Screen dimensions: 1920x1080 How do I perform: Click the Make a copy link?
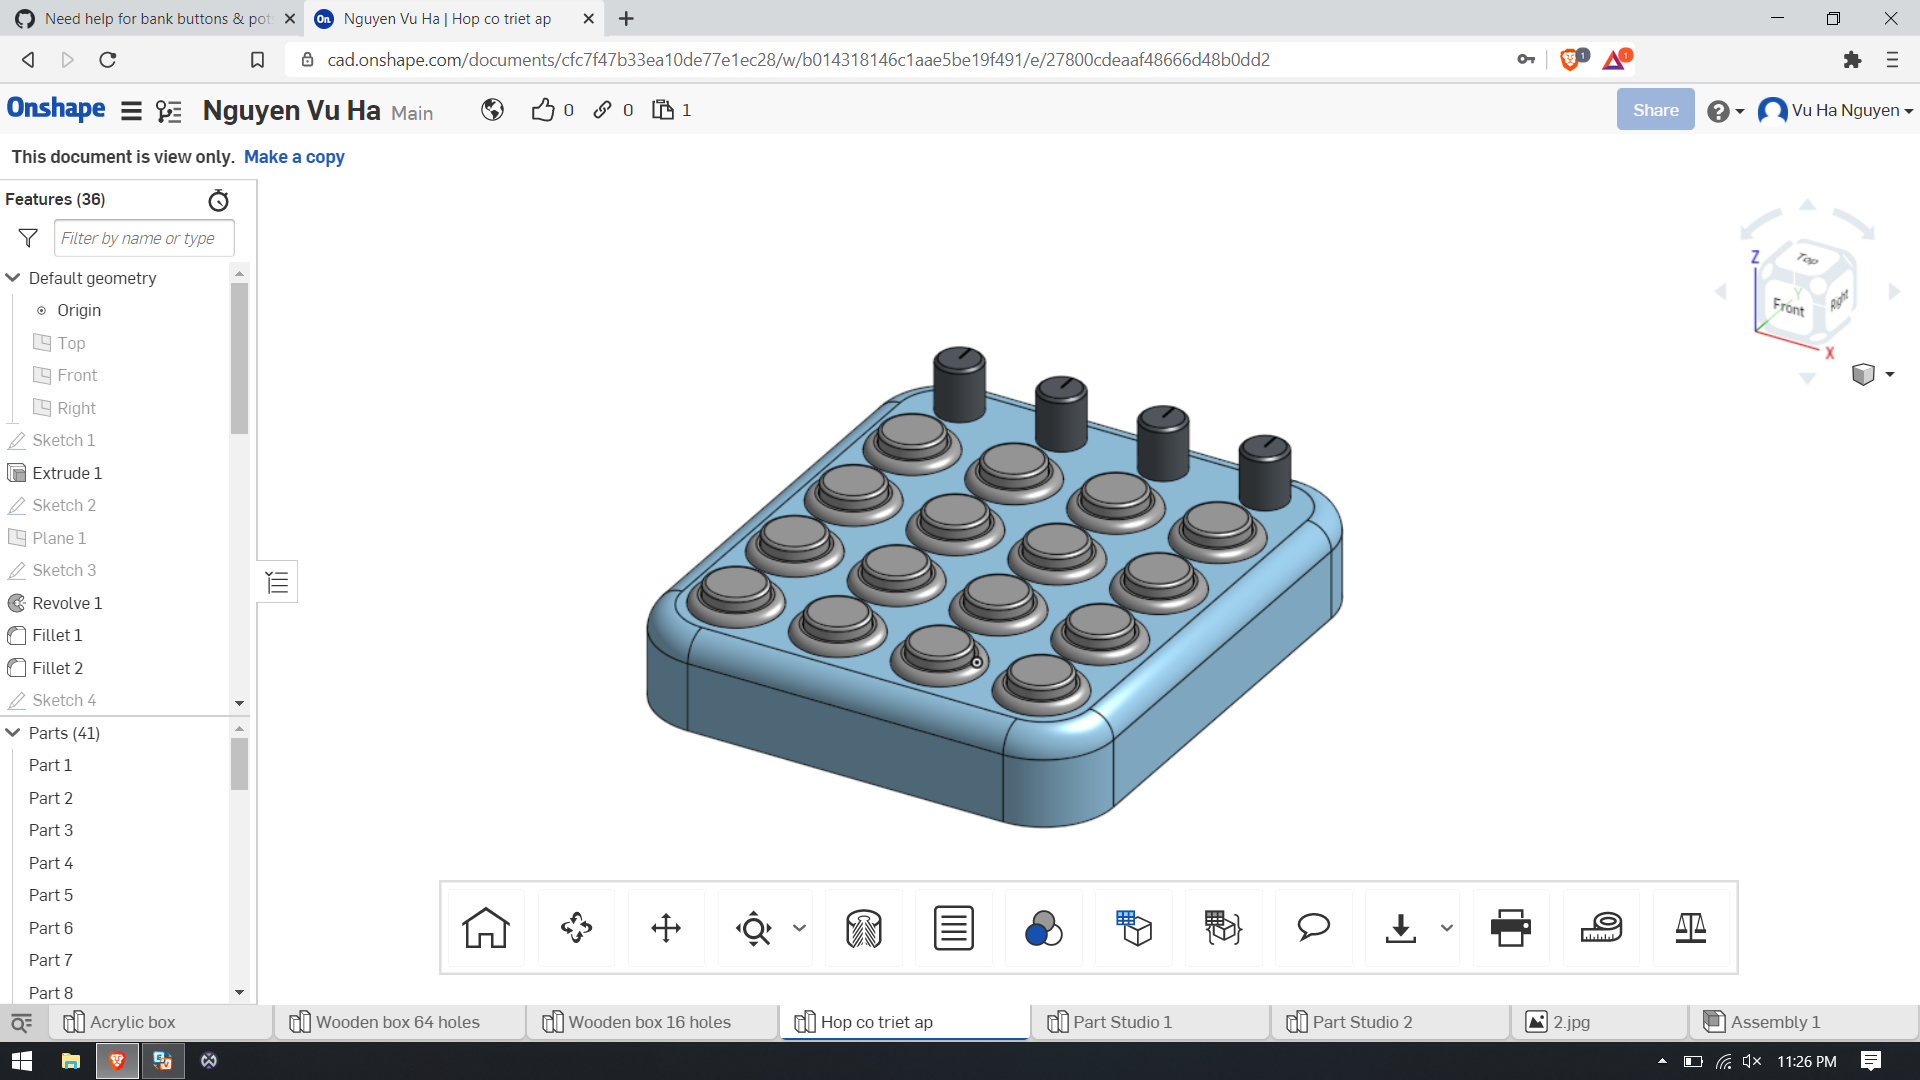click(294, 157)
